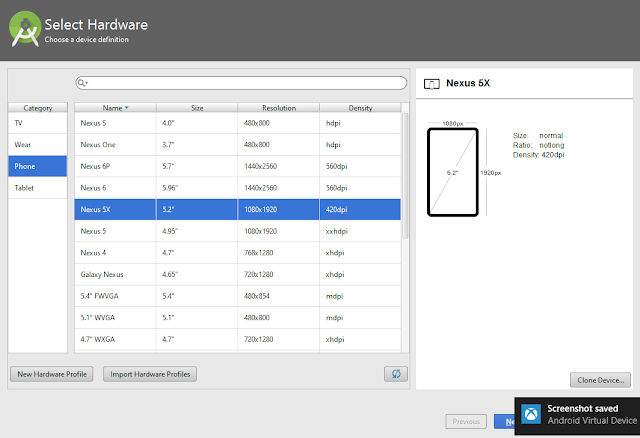Click the Size: normal detail text

tap(538, 136)
